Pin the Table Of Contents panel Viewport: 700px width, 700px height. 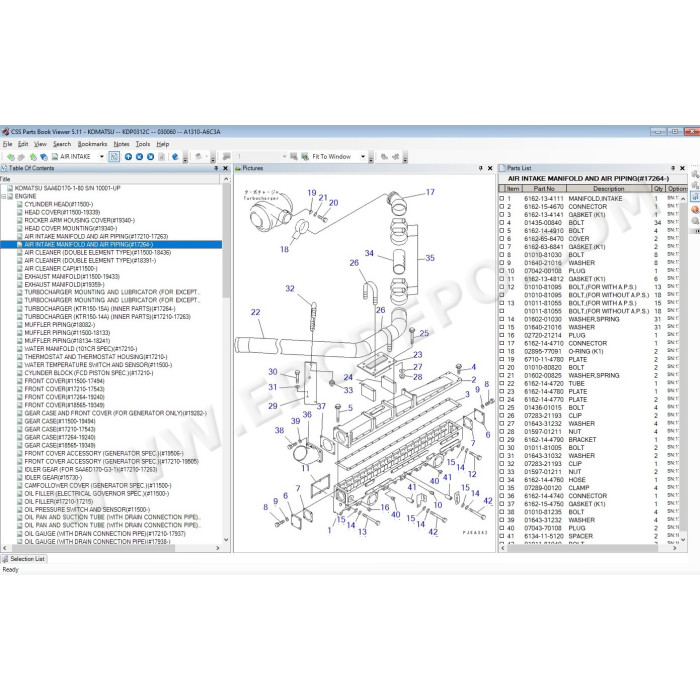(x=216, y=168)
